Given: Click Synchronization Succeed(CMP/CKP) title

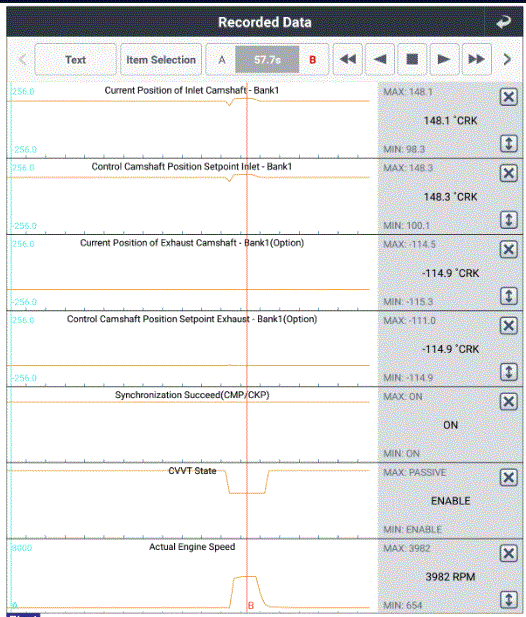Looking at the screenshot, I should click(192, 395).
